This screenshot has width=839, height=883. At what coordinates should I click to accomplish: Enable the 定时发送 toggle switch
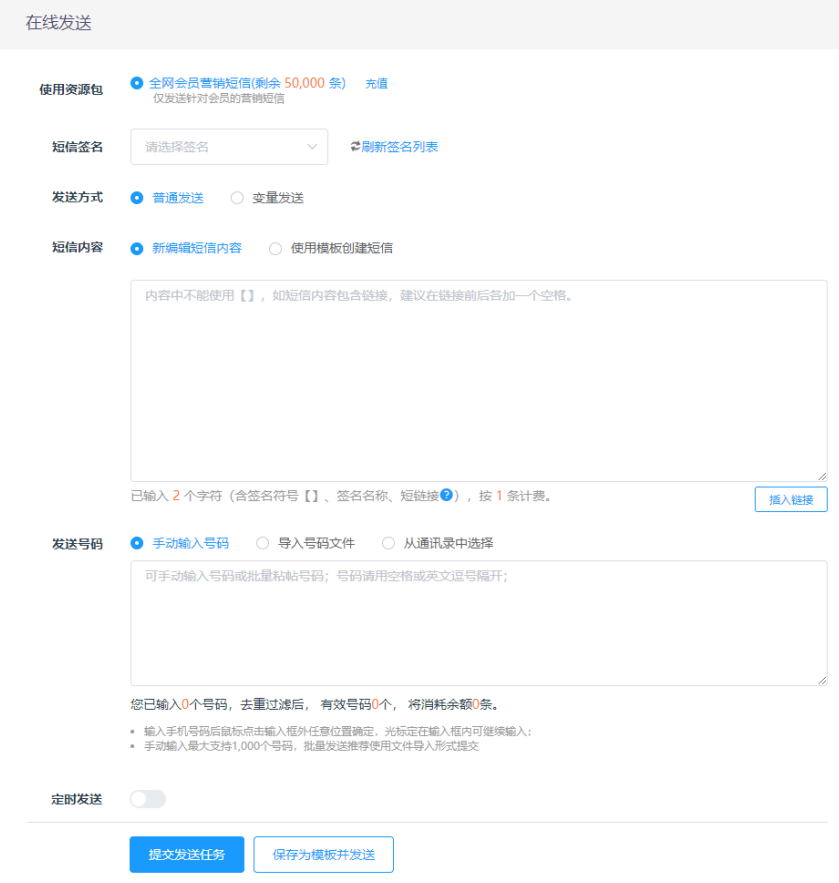pyautogui.click(x=148, y=799)
